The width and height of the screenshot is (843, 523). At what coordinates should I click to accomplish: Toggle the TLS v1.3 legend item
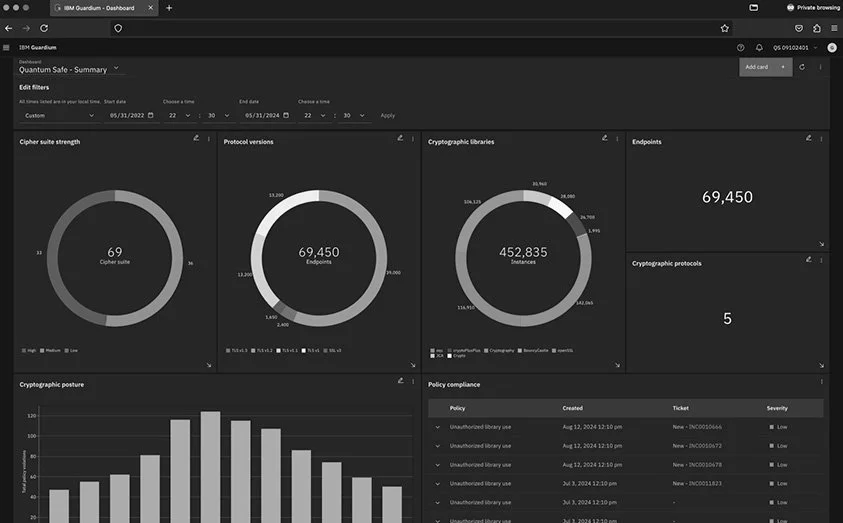tap(237, 350)
